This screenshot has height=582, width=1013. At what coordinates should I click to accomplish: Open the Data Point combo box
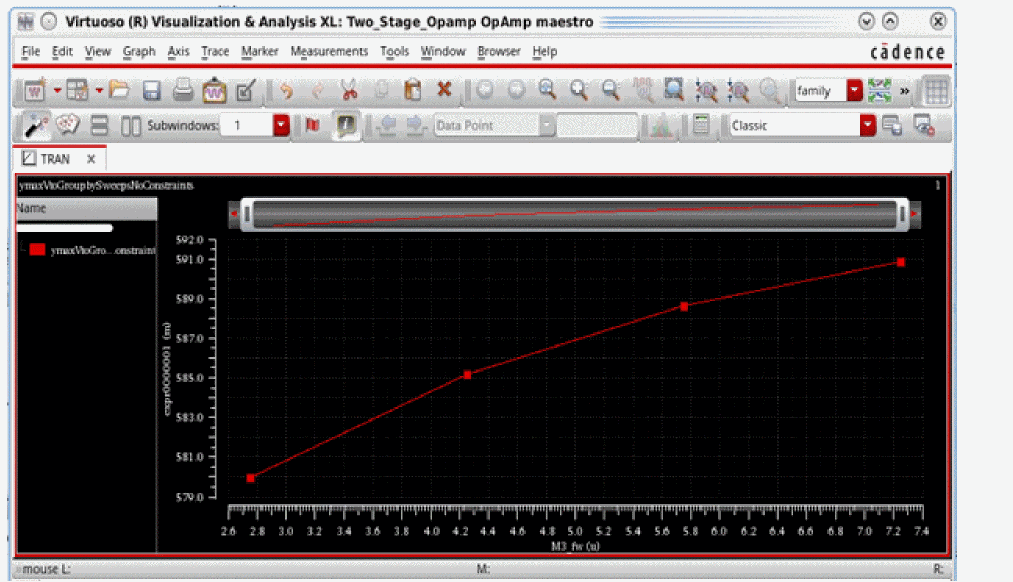tap(494, 125)
